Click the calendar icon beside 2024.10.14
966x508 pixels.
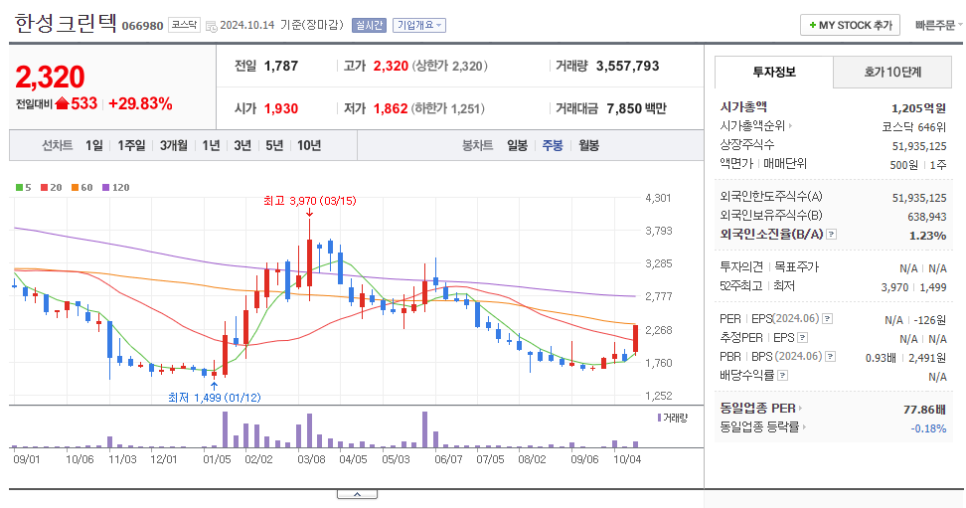point(211,26)
